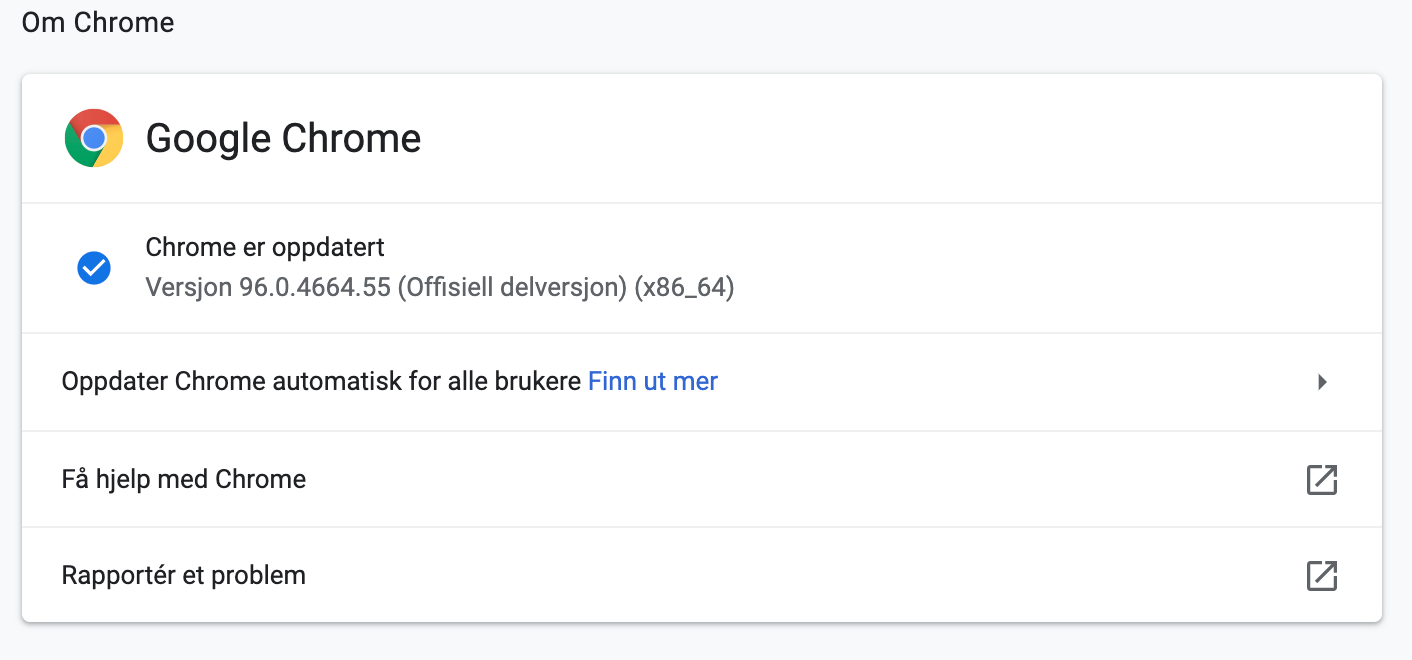Click Få hjelp med Chrome
The image size is (1412, 660).
pos(184,479)
